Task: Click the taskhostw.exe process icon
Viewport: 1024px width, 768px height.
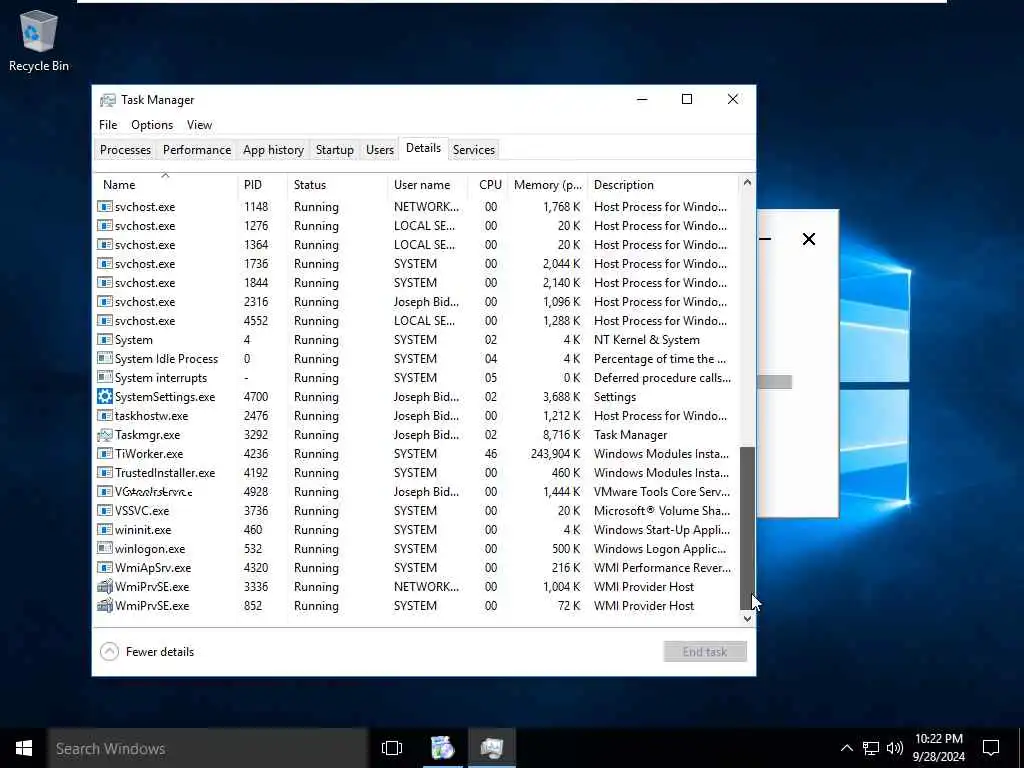Action: (x=104, y=416)
